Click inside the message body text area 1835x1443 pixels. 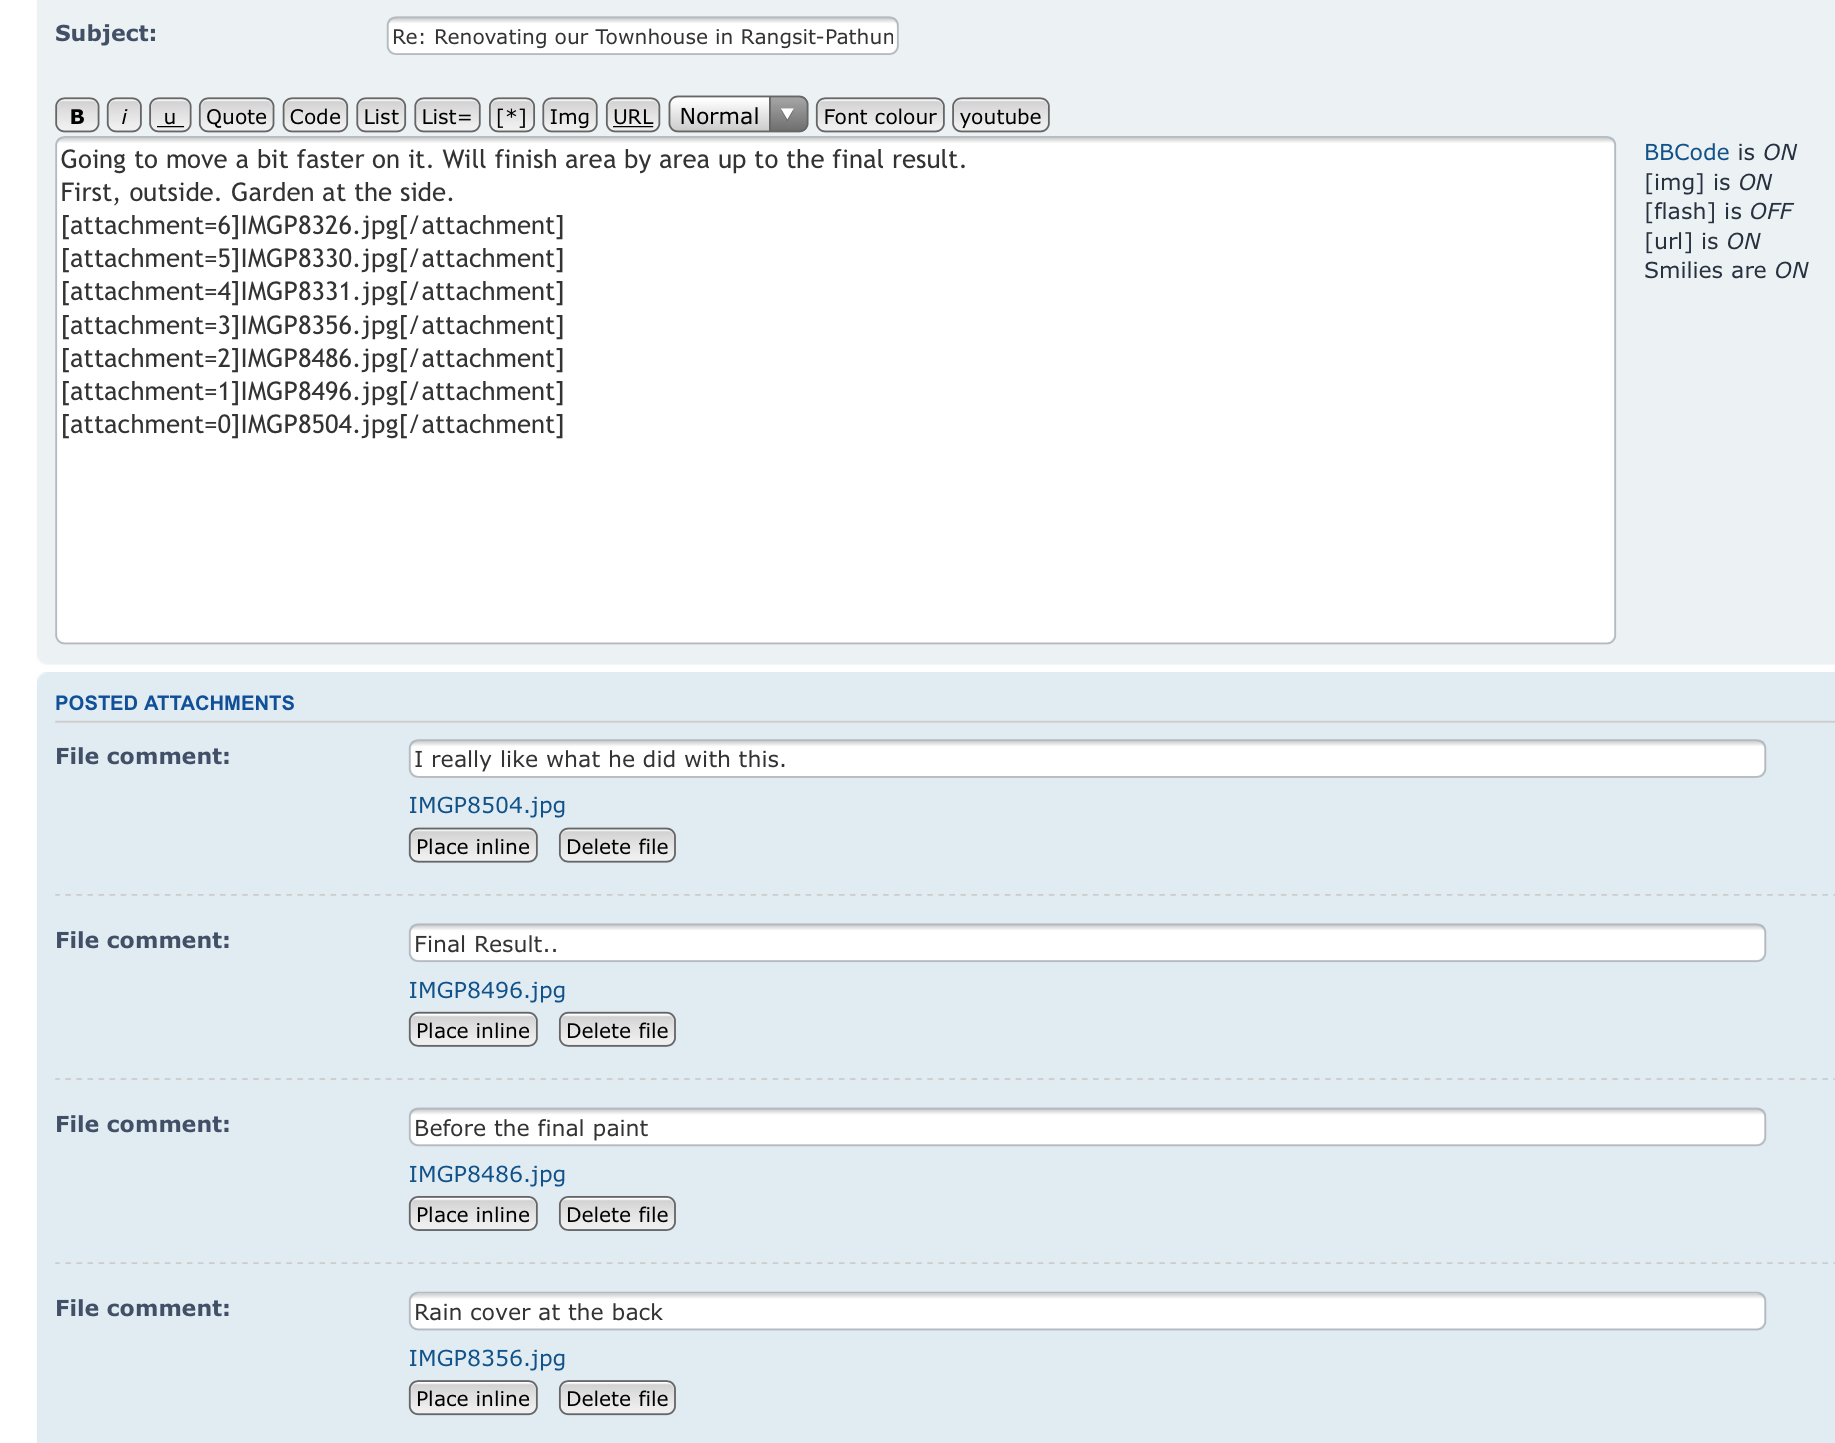pos(835,530)
